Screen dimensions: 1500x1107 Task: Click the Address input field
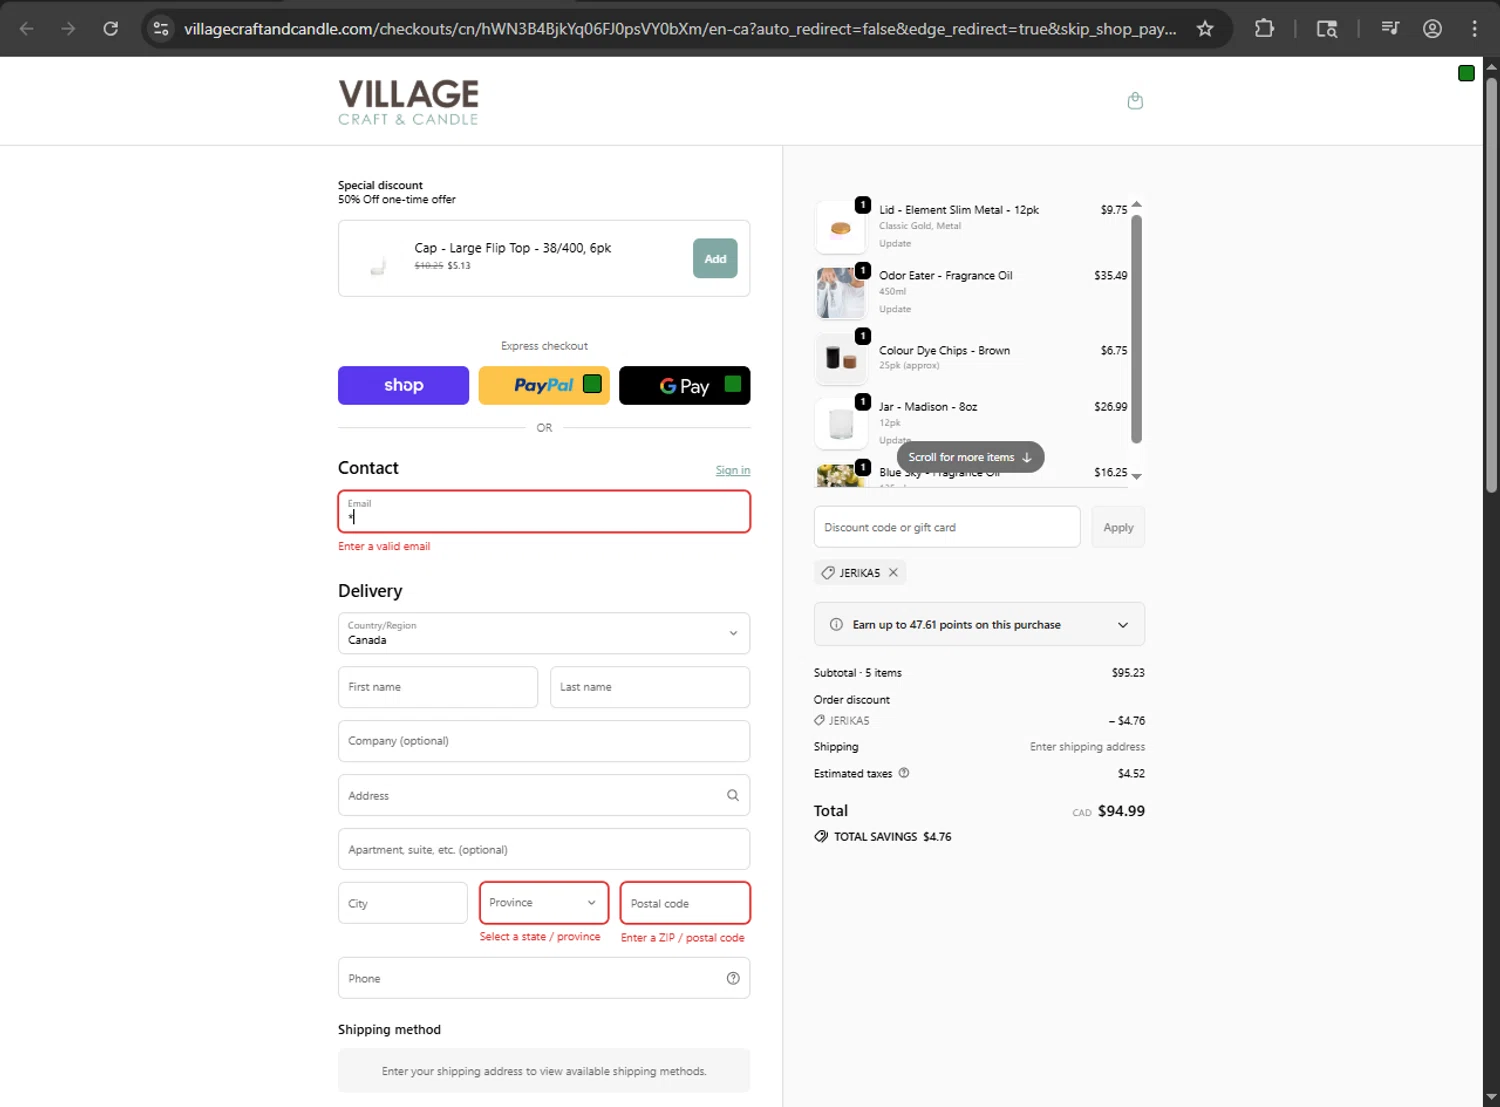click(x=544, y=795)
